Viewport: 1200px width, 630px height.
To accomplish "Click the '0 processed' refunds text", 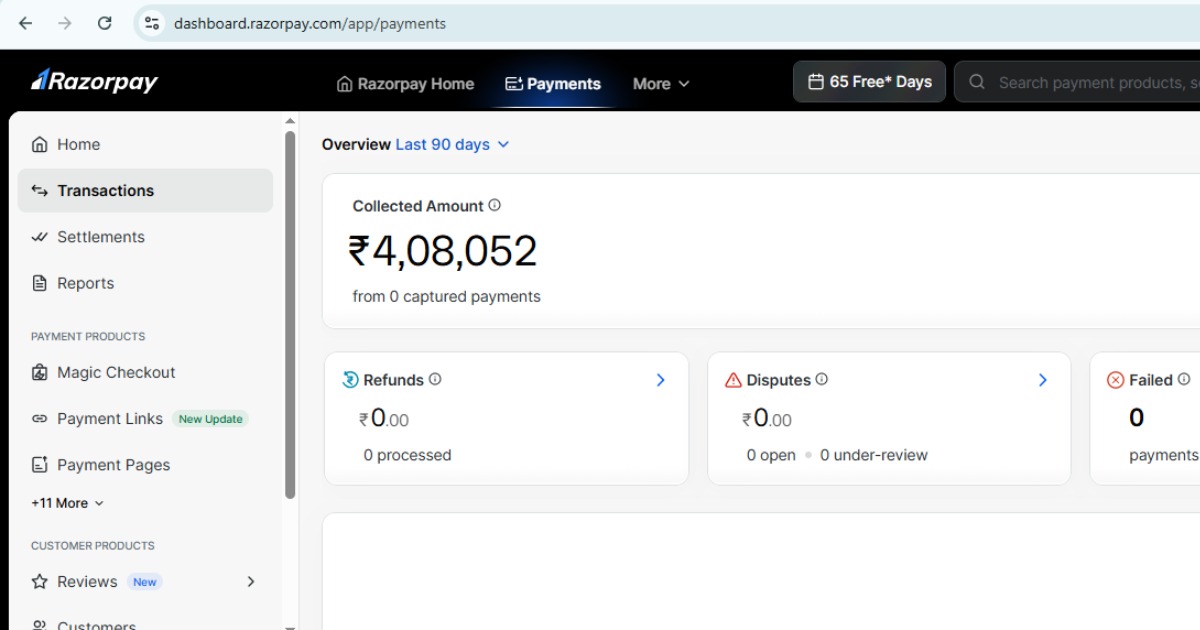I will [x=407, y=455].
